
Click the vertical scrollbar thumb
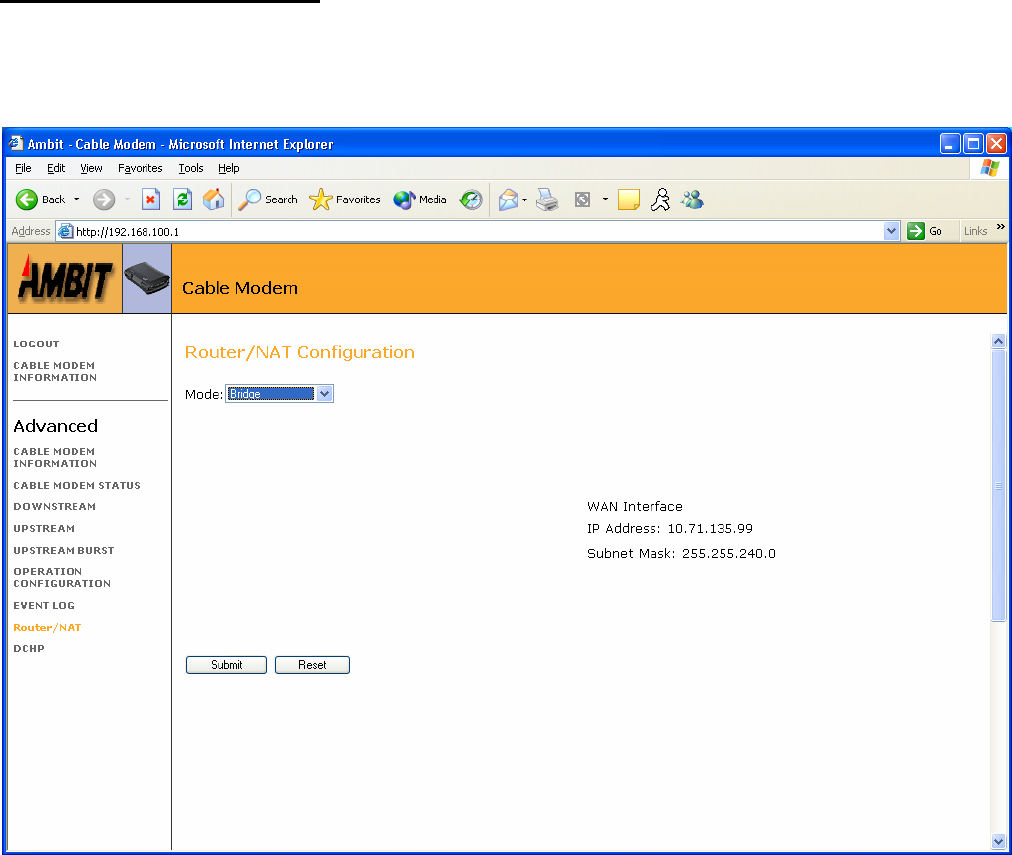[x=998, y=485]
